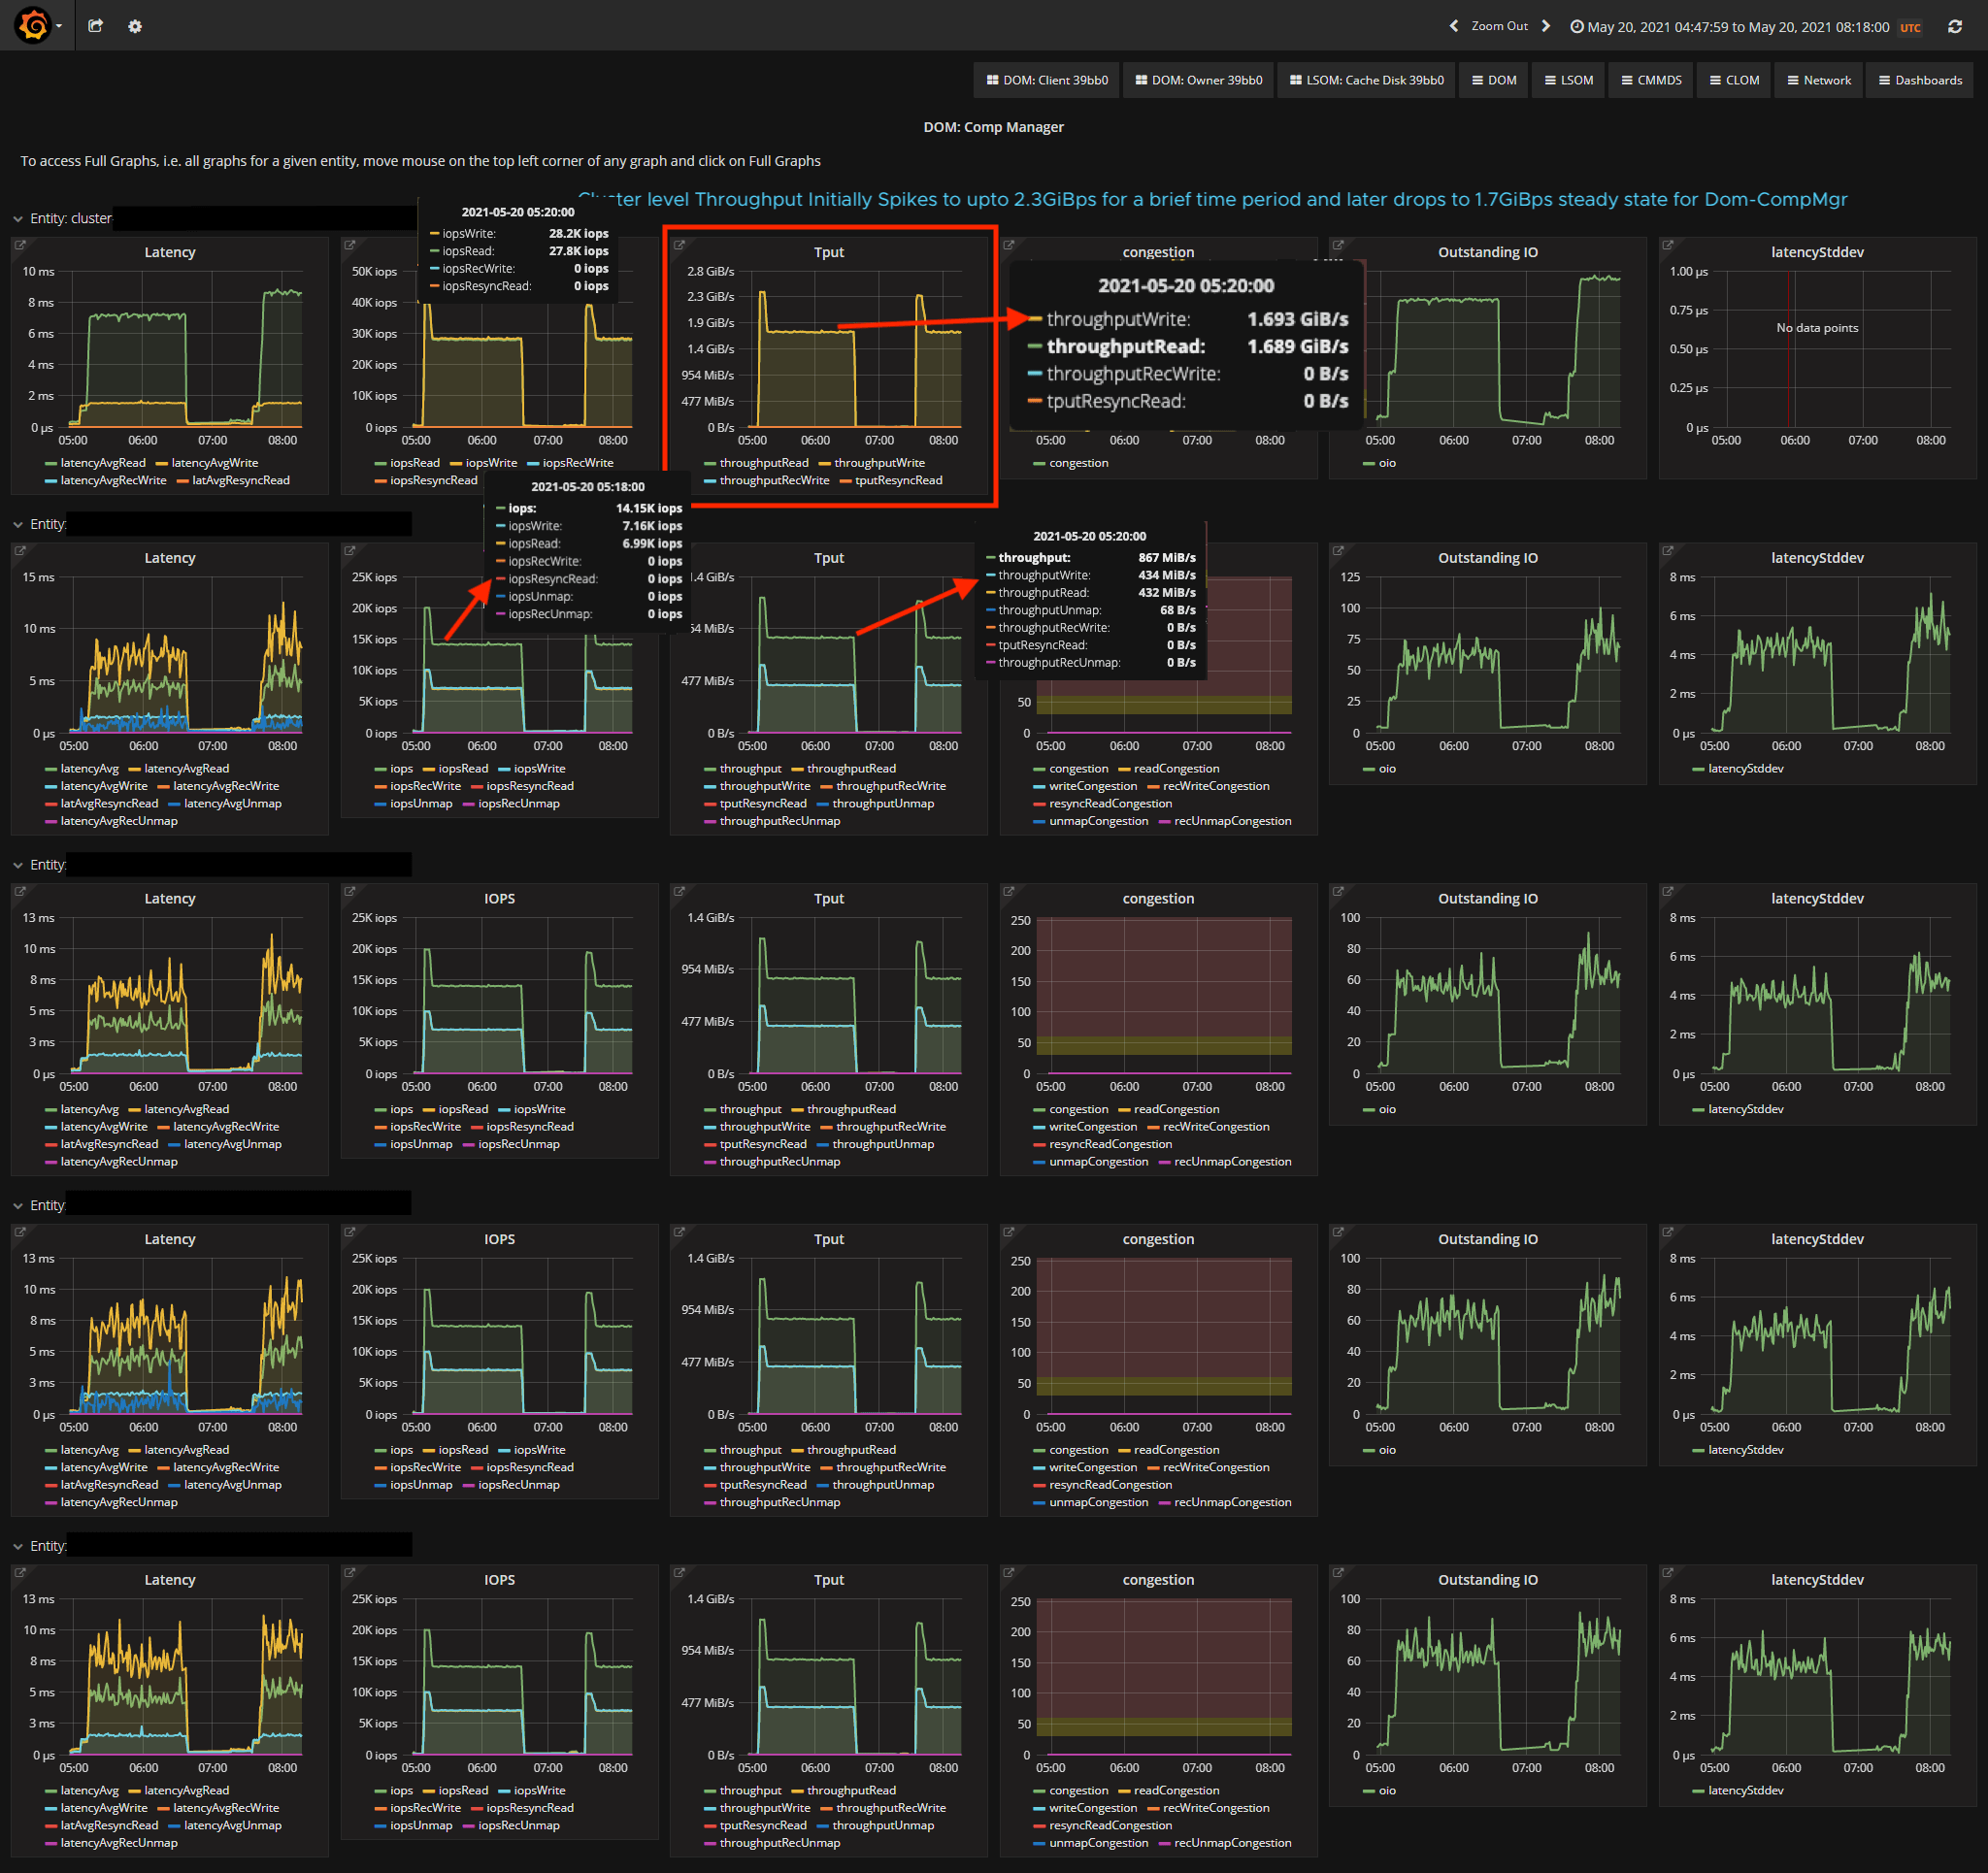
Task: Open dashboard settings gear icon
Action: 135,26
